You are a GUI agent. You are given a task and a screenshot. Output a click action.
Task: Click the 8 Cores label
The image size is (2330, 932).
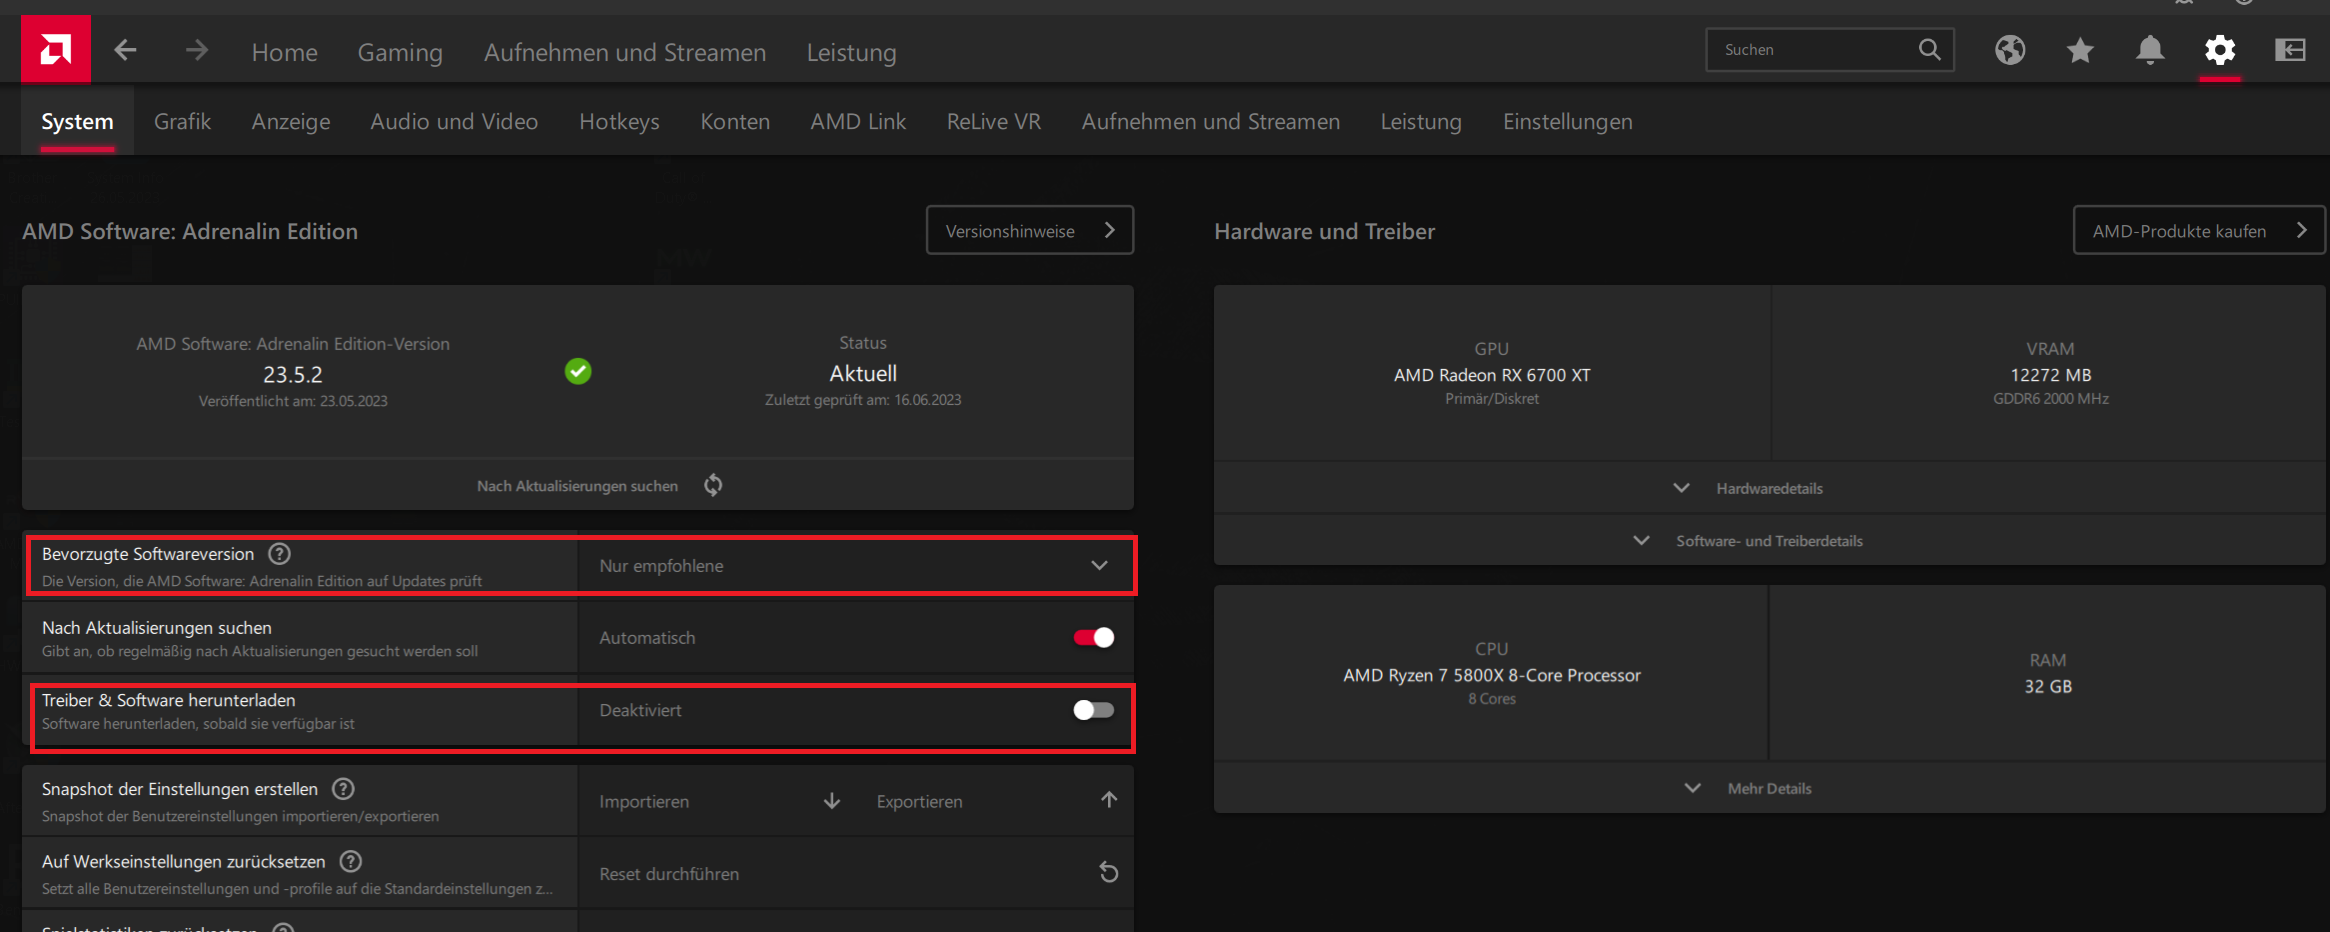(x=1492, y=699)
